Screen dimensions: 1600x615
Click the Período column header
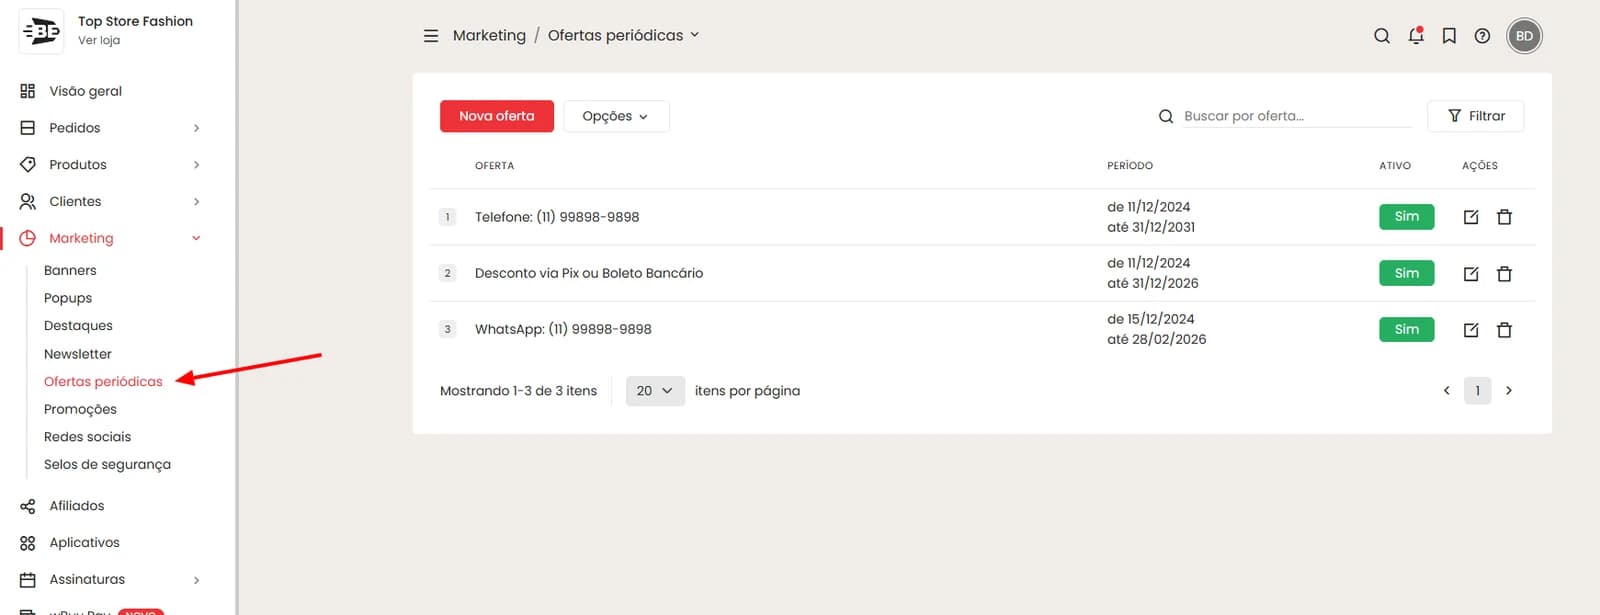coord(1130,166)
